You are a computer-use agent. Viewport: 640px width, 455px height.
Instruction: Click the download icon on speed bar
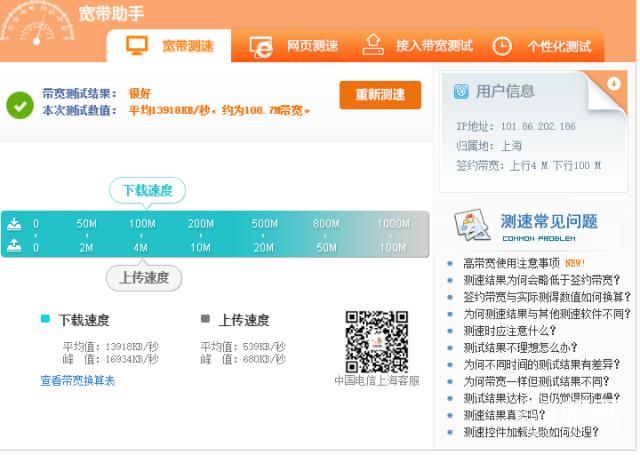pyautogui.click(x=14, y=224)
